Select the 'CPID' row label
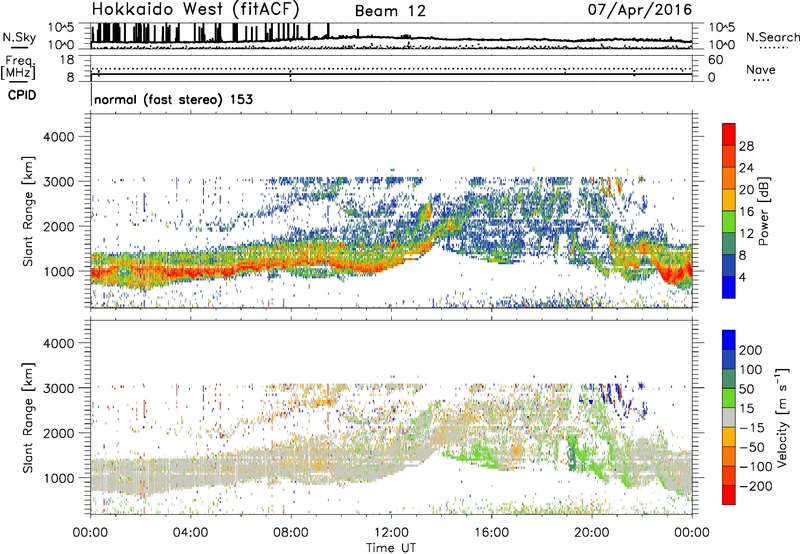The image size is (800, 554). click(22, 95)
